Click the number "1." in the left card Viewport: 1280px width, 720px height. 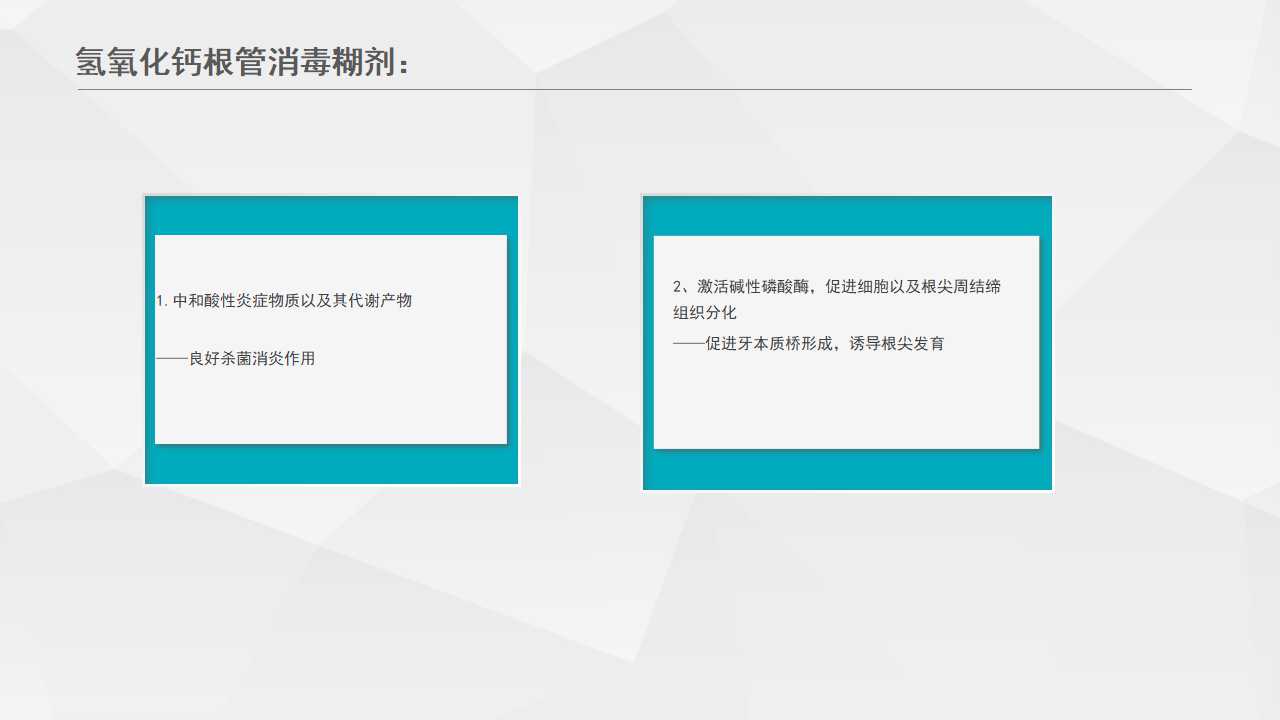(162, 301)
